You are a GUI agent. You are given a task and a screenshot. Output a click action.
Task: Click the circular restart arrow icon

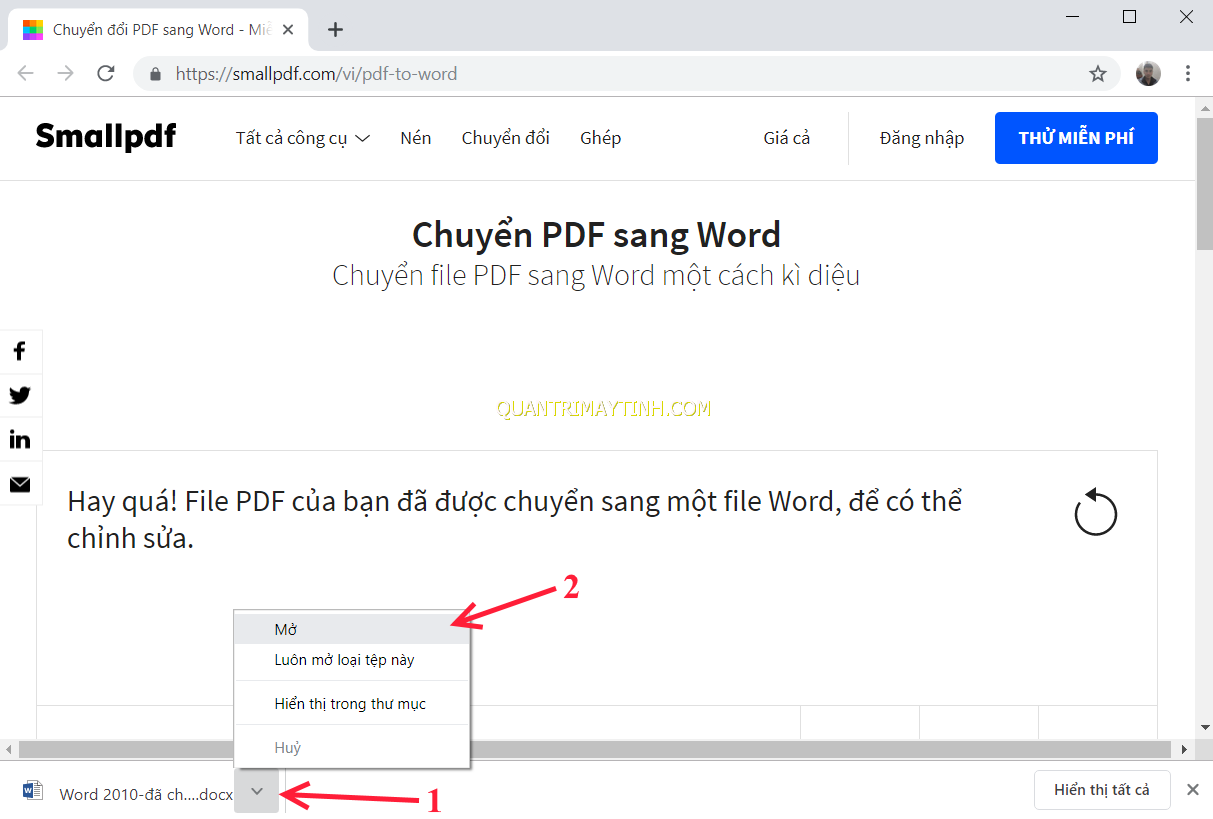pos(1095,512)
